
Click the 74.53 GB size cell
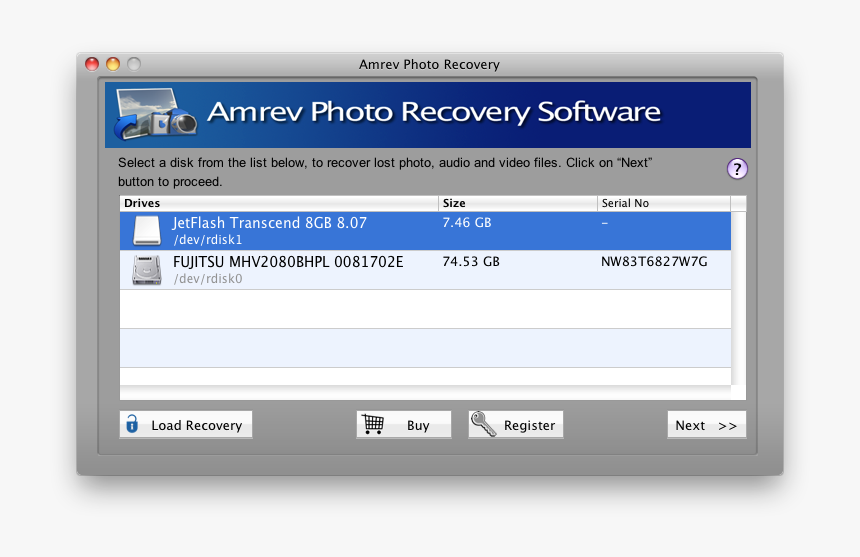point(471,262)
